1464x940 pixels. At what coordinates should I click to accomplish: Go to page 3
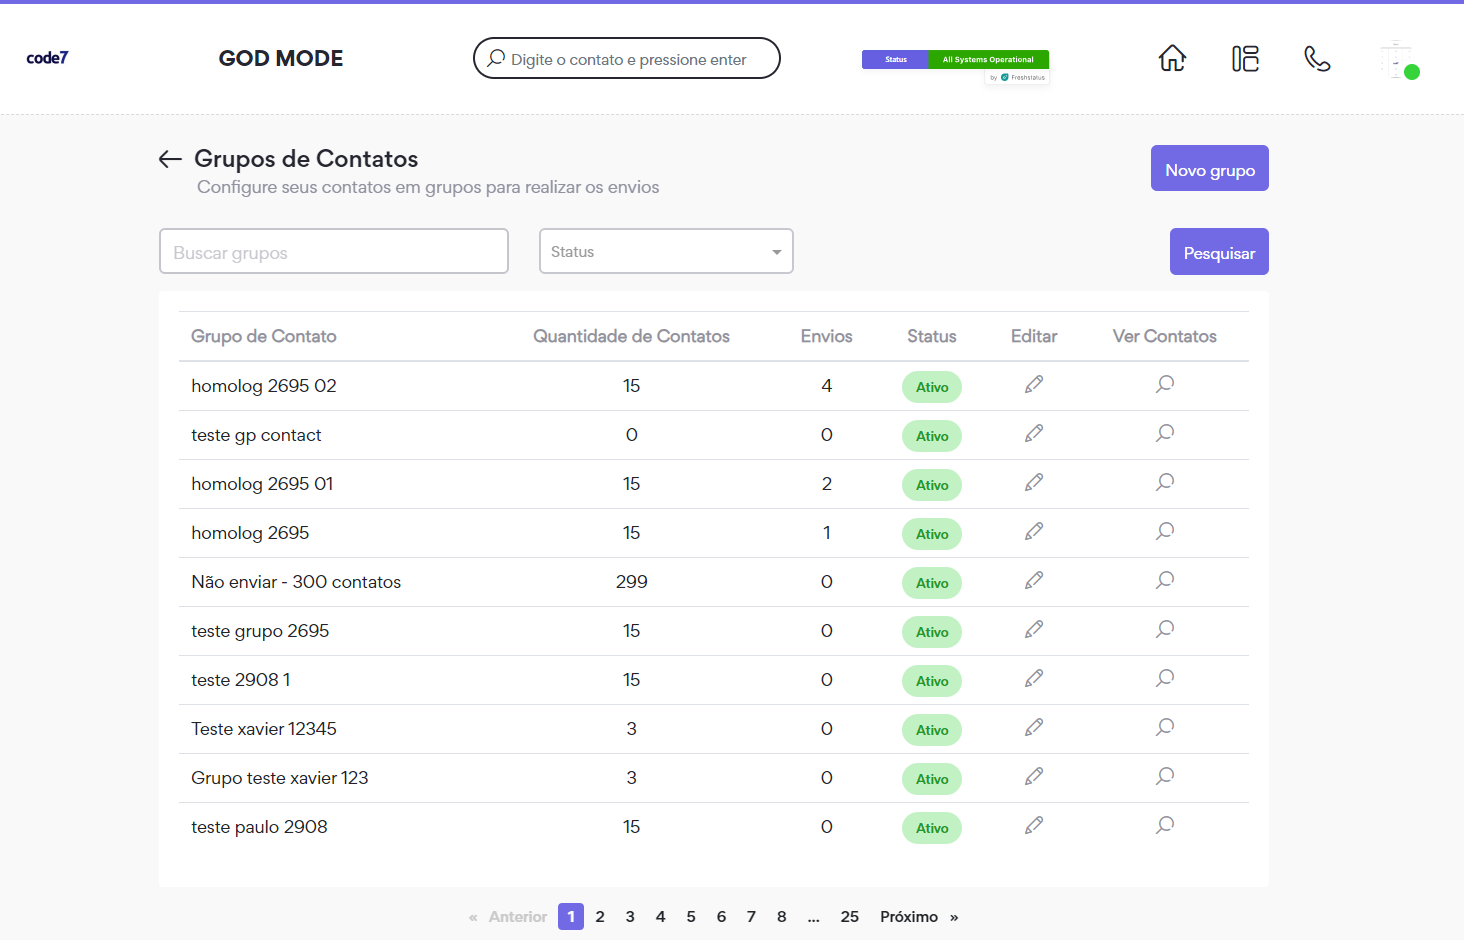pos(630,917)
